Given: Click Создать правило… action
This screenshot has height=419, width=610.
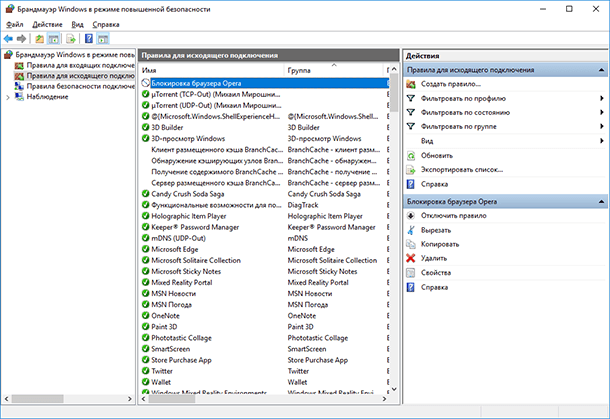Looking at the screenshot, I should click(451, 84).
